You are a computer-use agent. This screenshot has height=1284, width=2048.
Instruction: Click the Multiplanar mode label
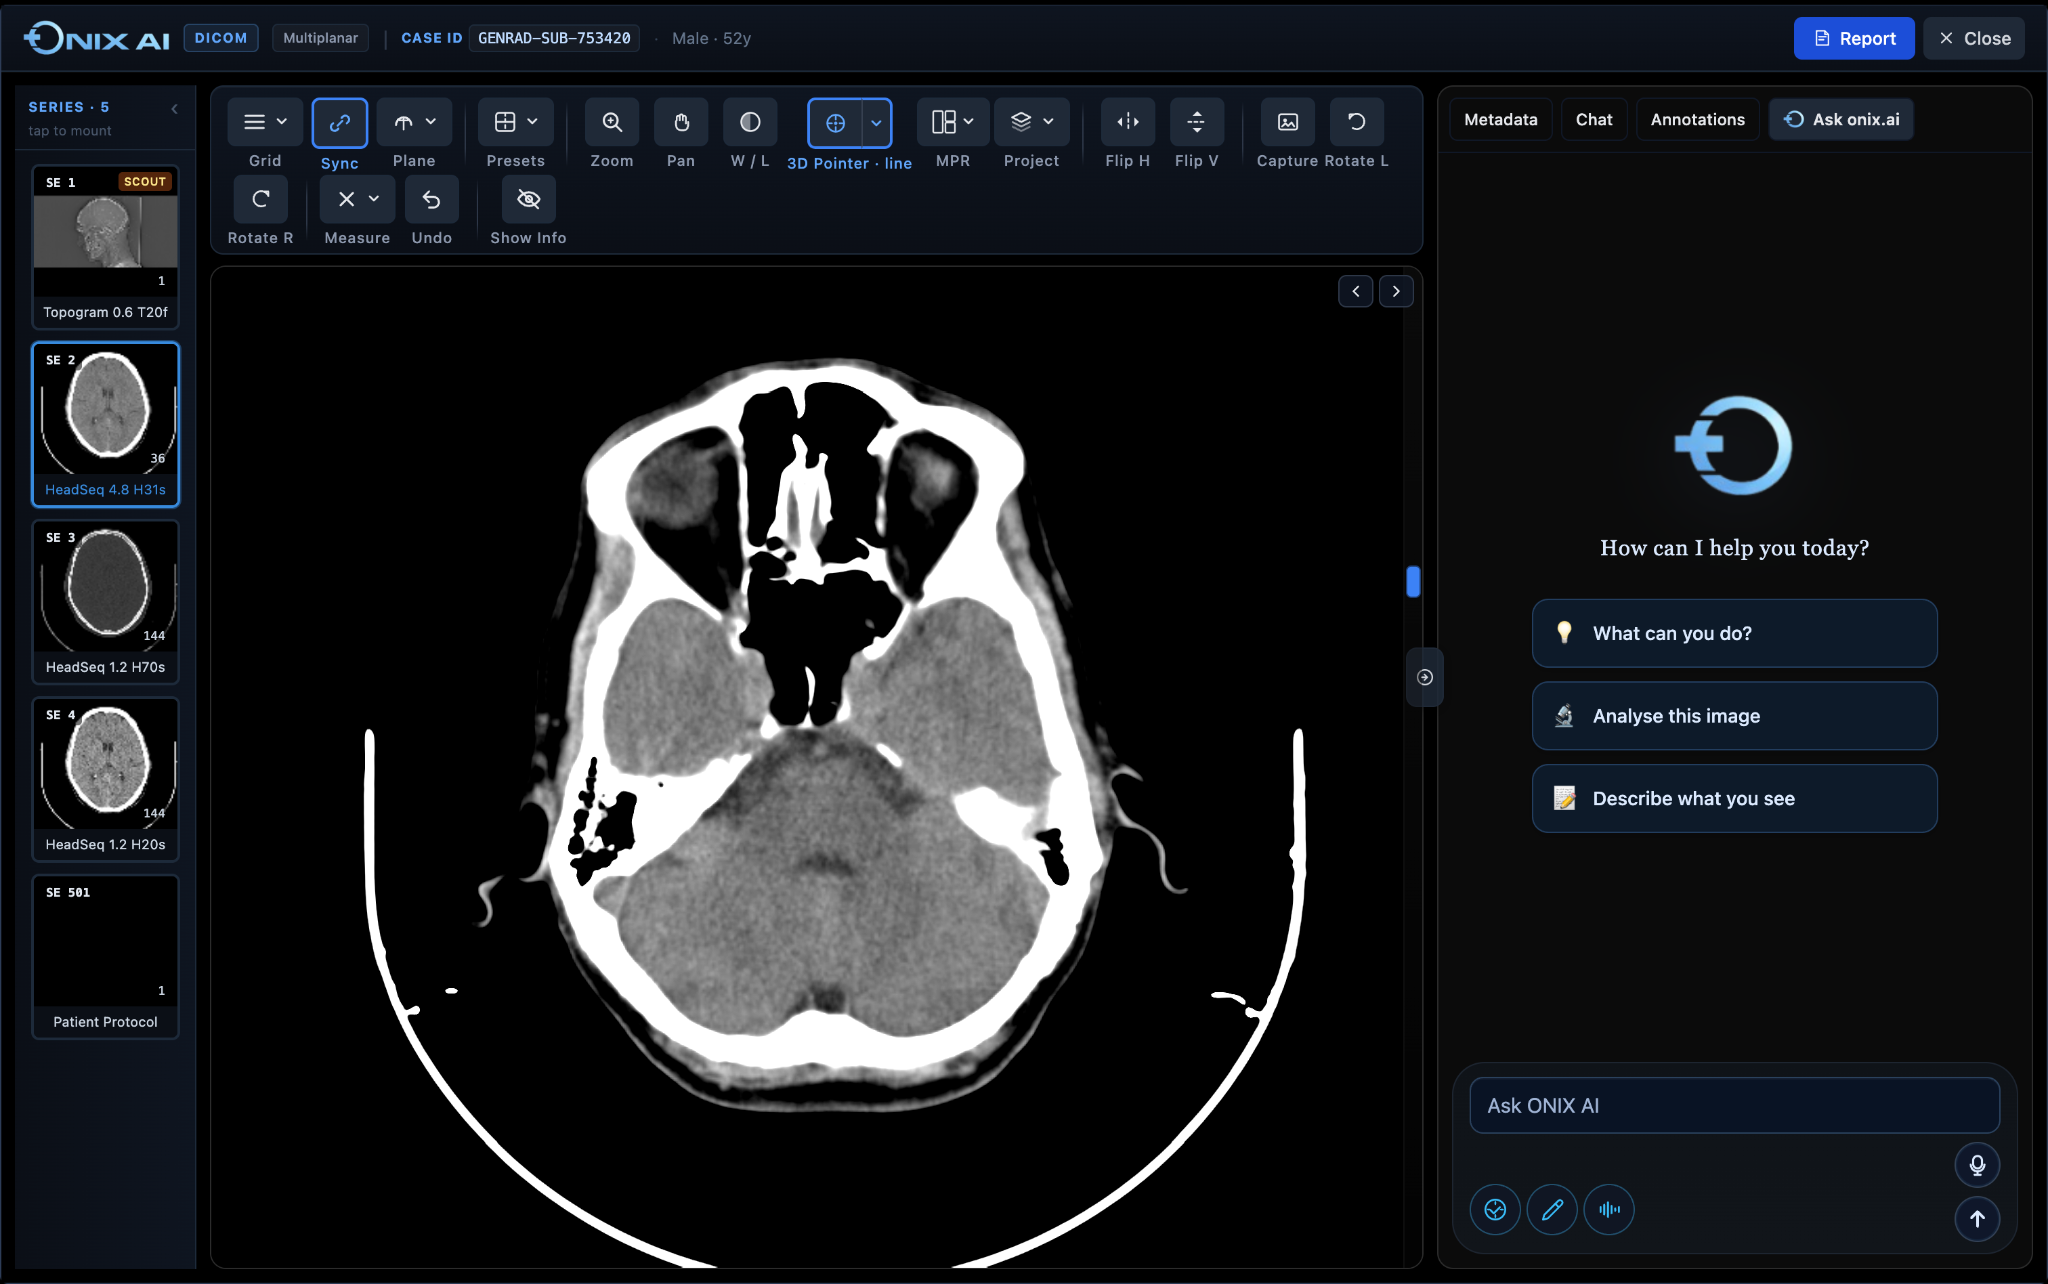tap(320, 38)
